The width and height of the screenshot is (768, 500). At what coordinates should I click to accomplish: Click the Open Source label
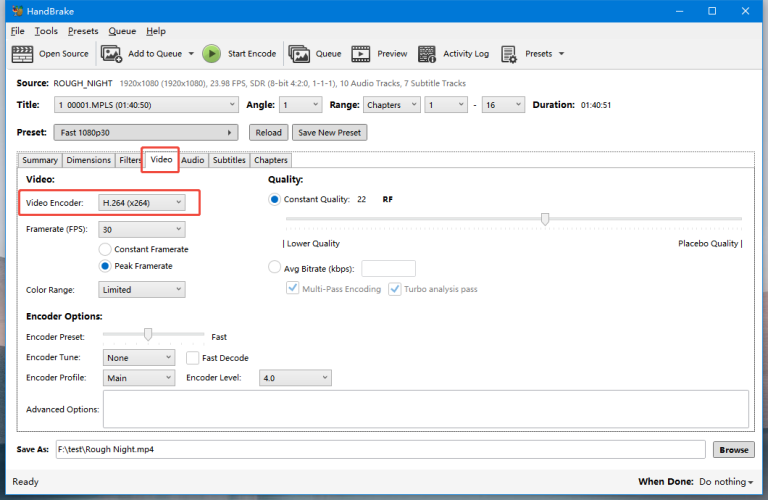coord(64,54)
